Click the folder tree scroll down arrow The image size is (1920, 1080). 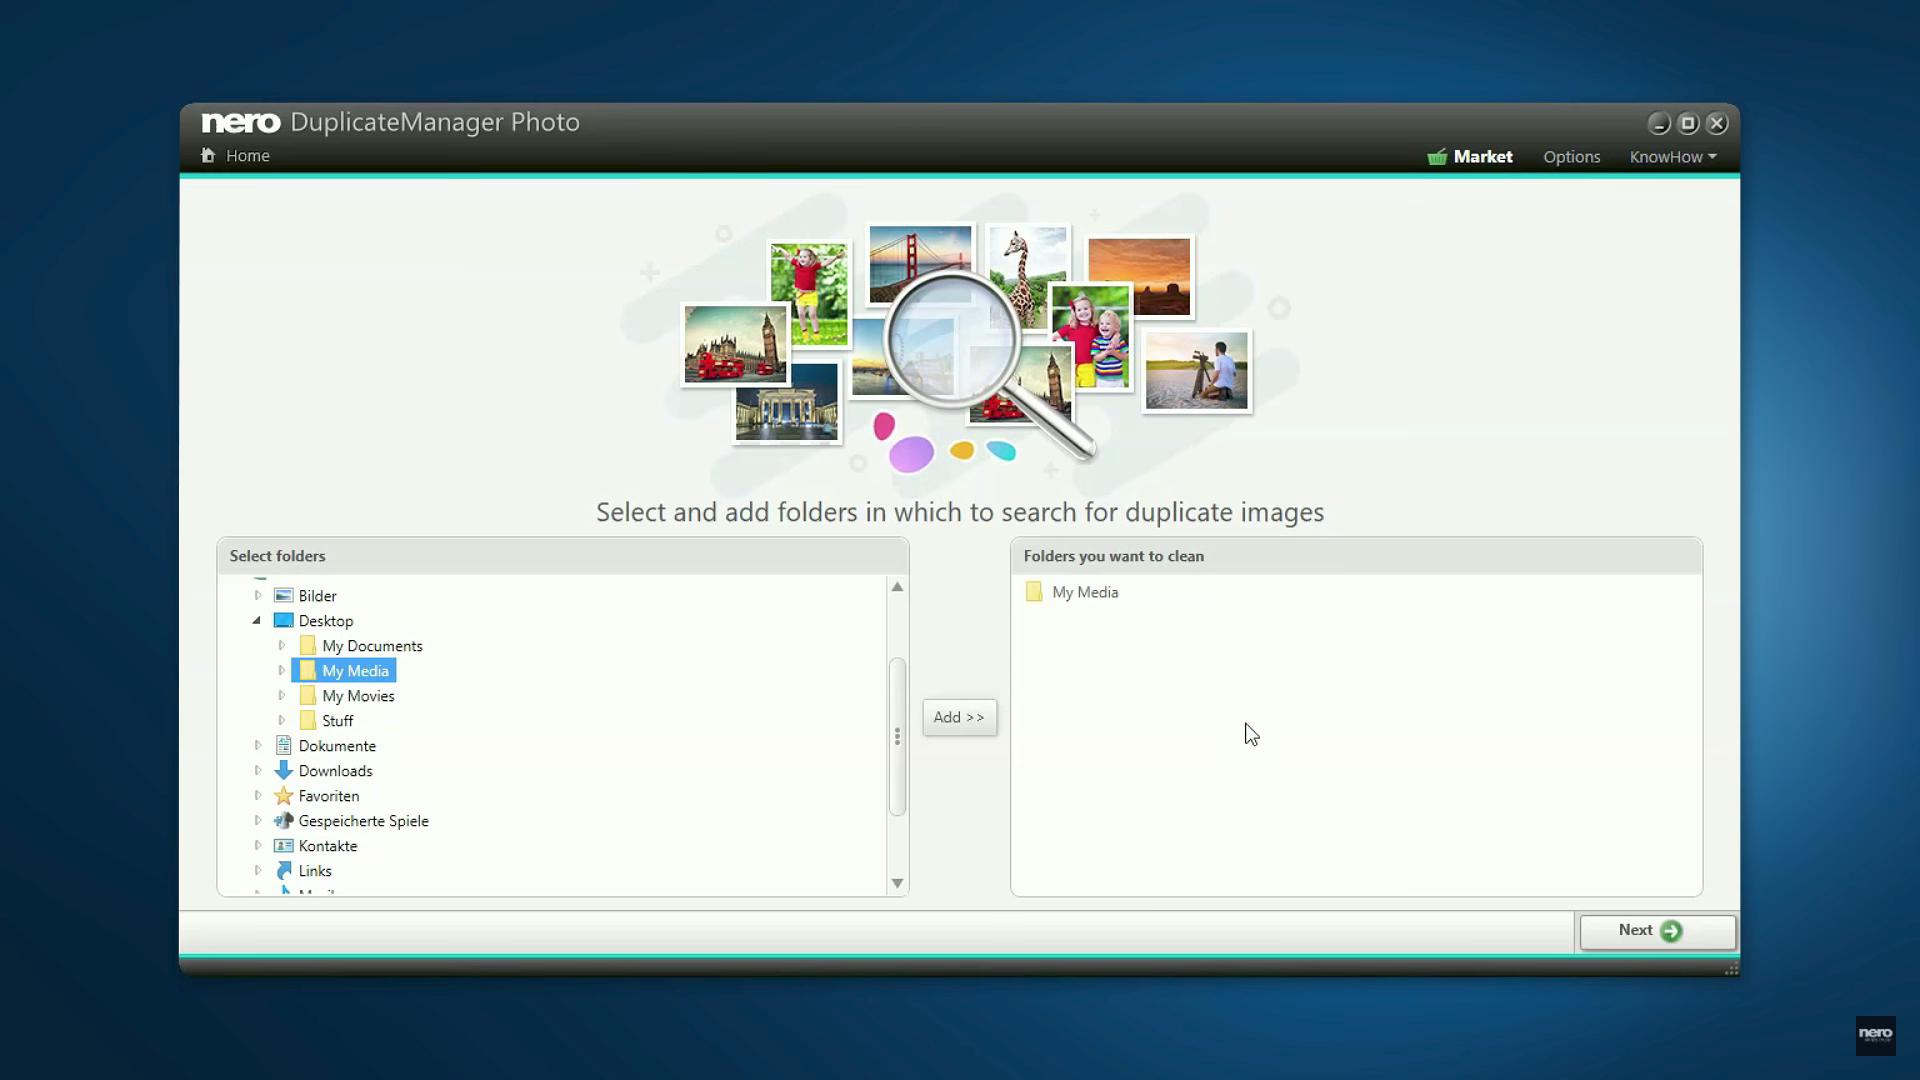(x=897, y=883)
